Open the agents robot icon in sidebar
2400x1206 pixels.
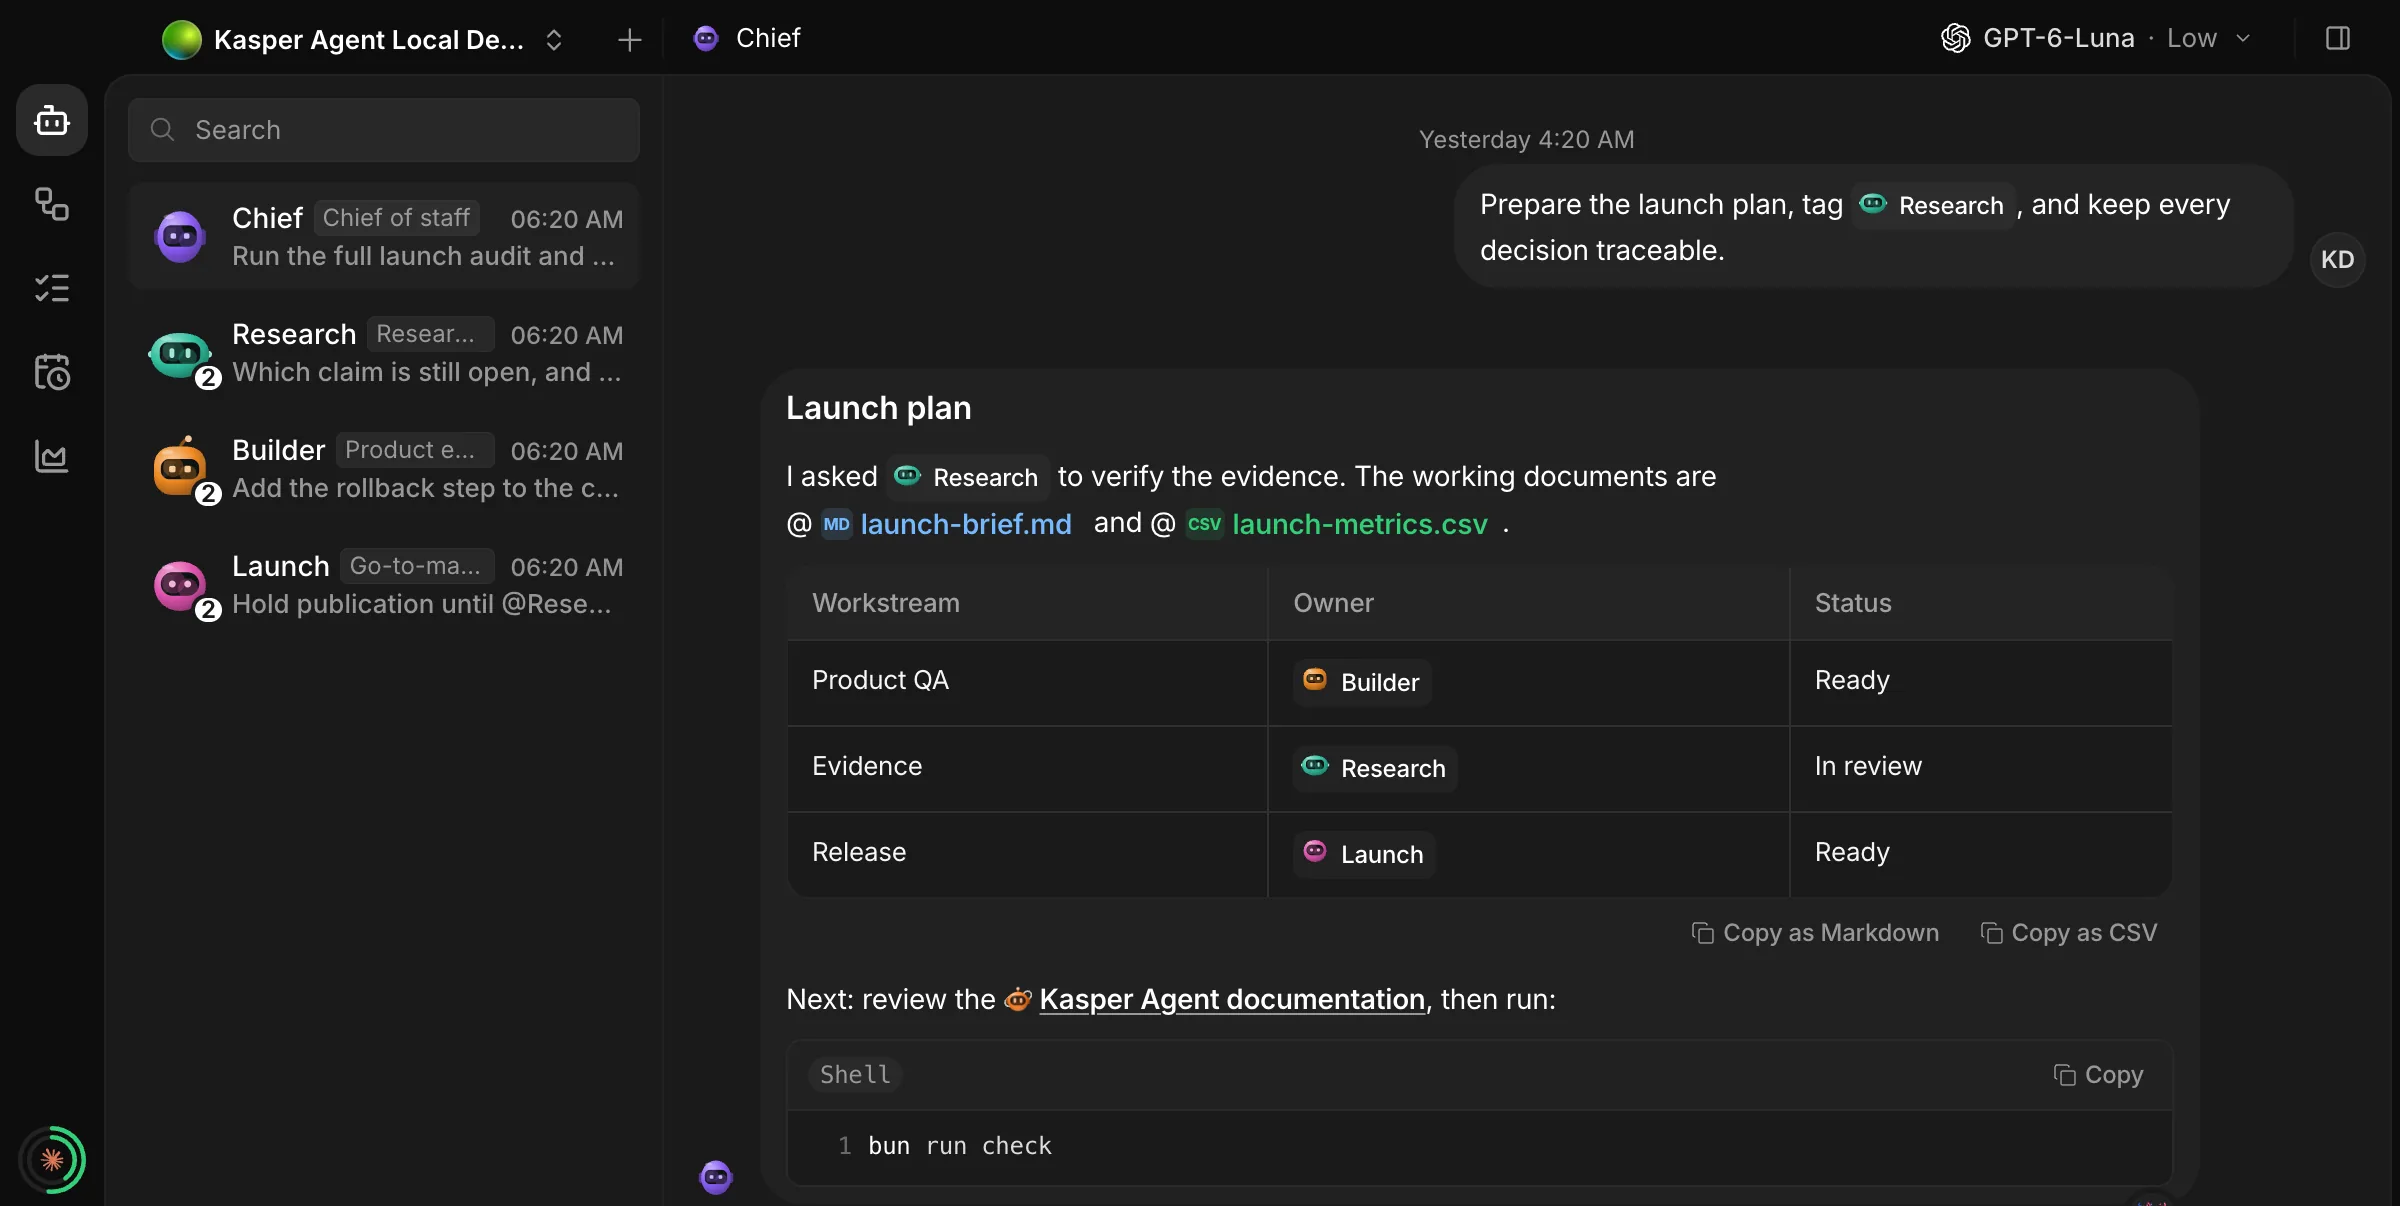52,121
